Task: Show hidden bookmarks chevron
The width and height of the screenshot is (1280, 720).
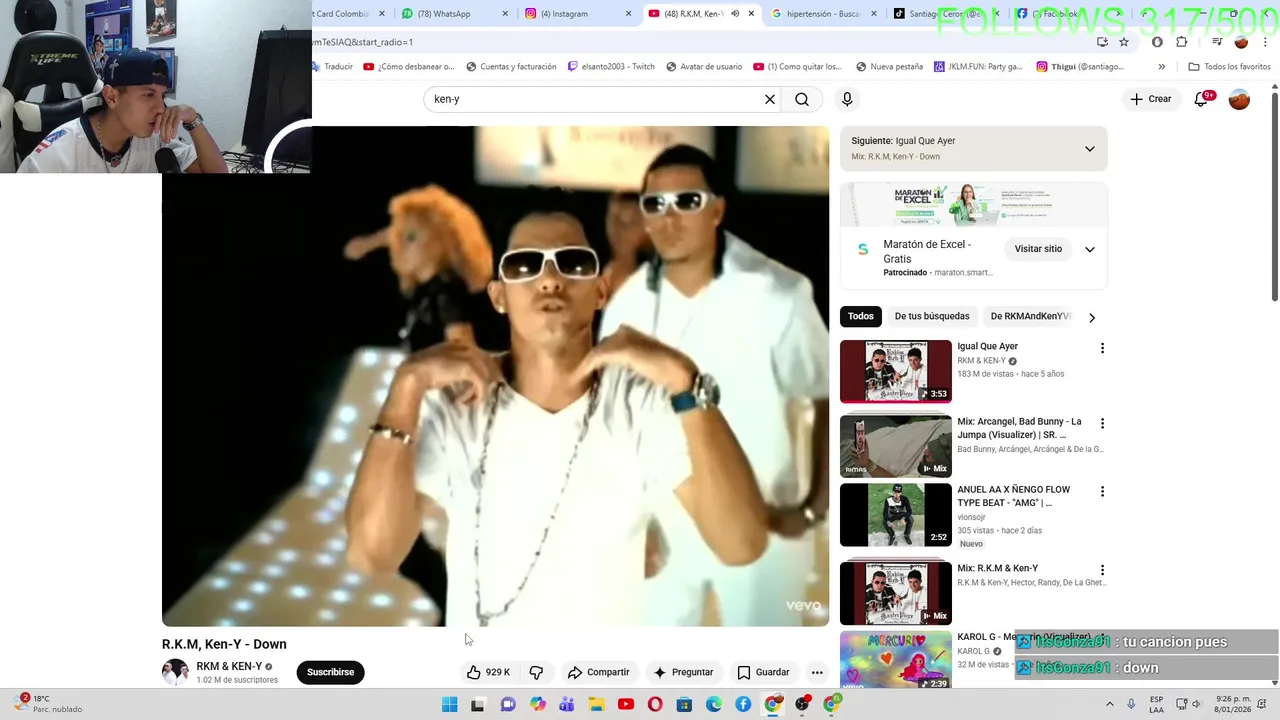Action: click(1161, 67)
